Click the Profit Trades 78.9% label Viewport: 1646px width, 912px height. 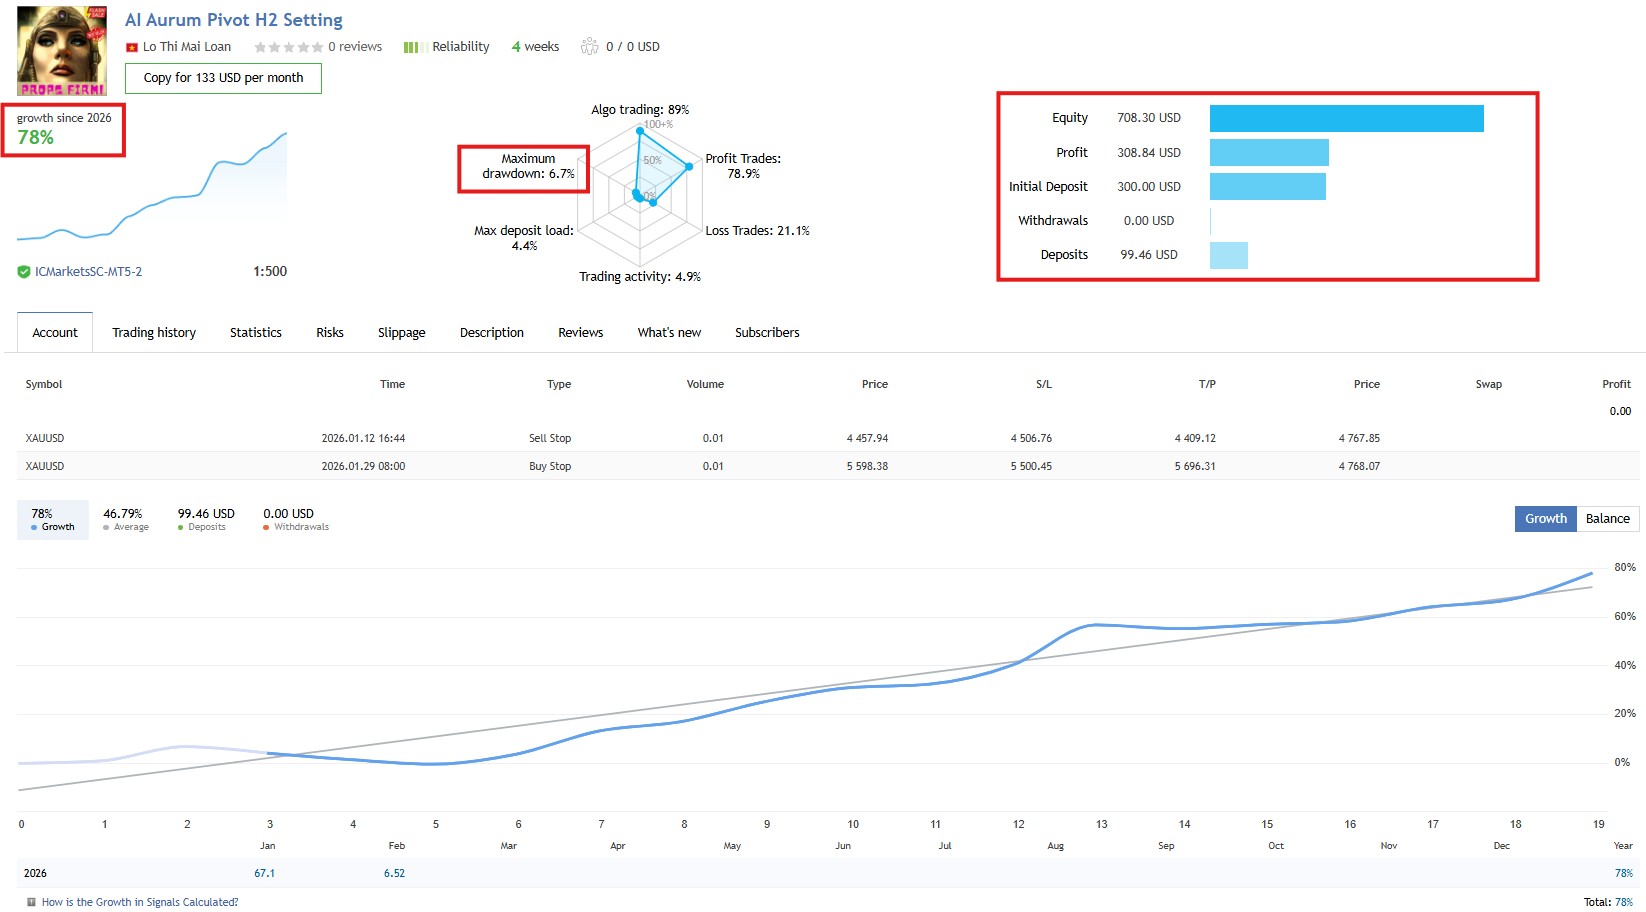pos(743,166)
